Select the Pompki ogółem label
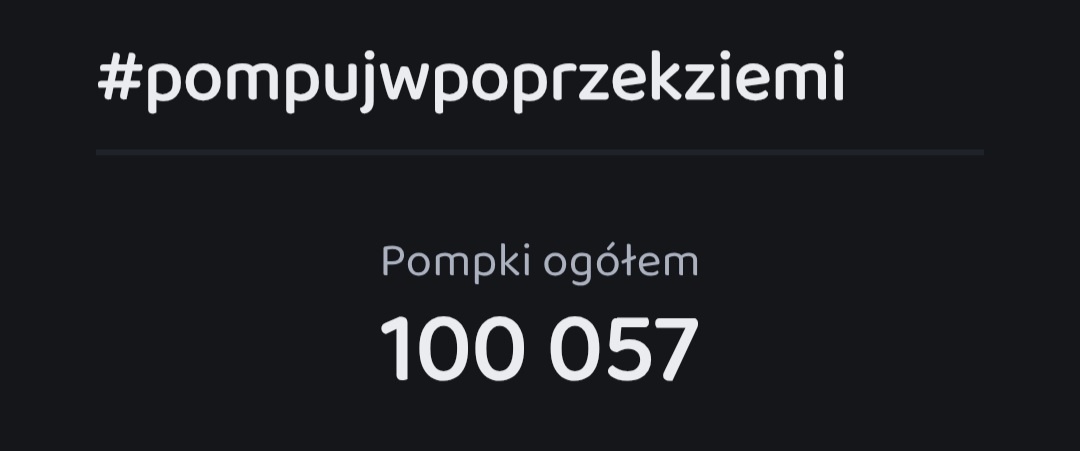1080x451 pixels. coord(539,262)
